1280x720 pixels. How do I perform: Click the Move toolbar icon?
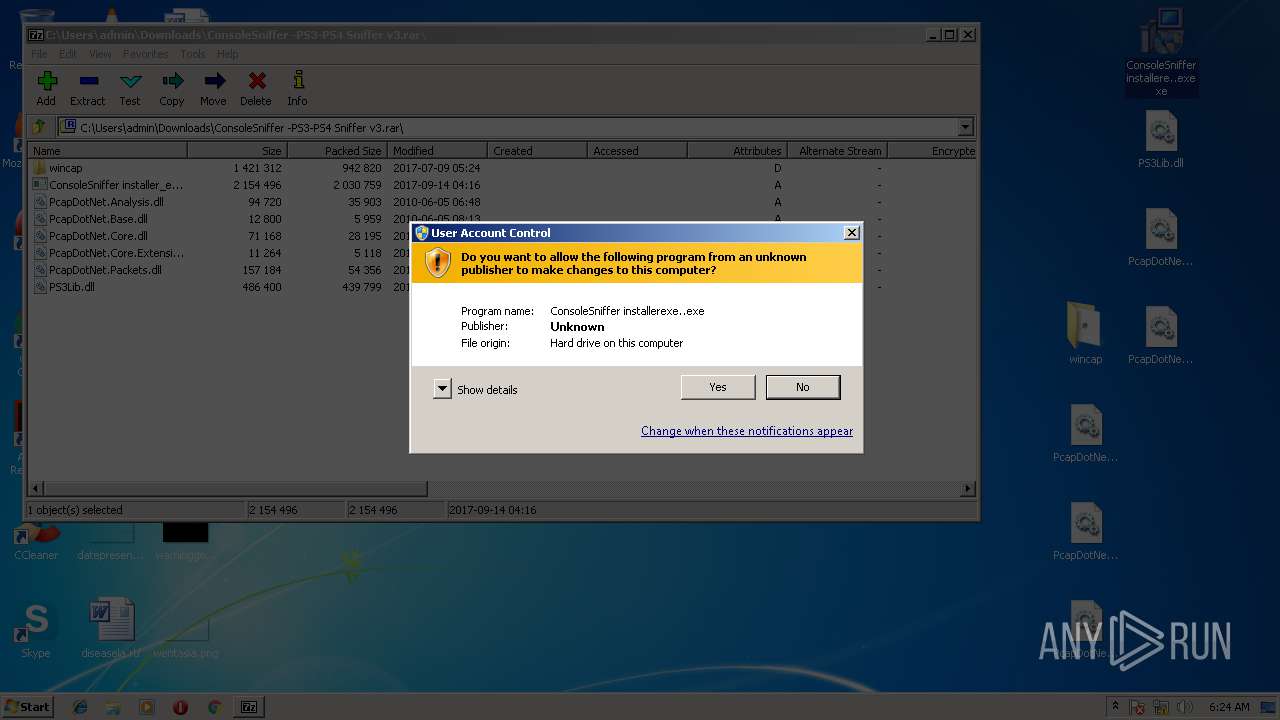[x=214, y=81]
